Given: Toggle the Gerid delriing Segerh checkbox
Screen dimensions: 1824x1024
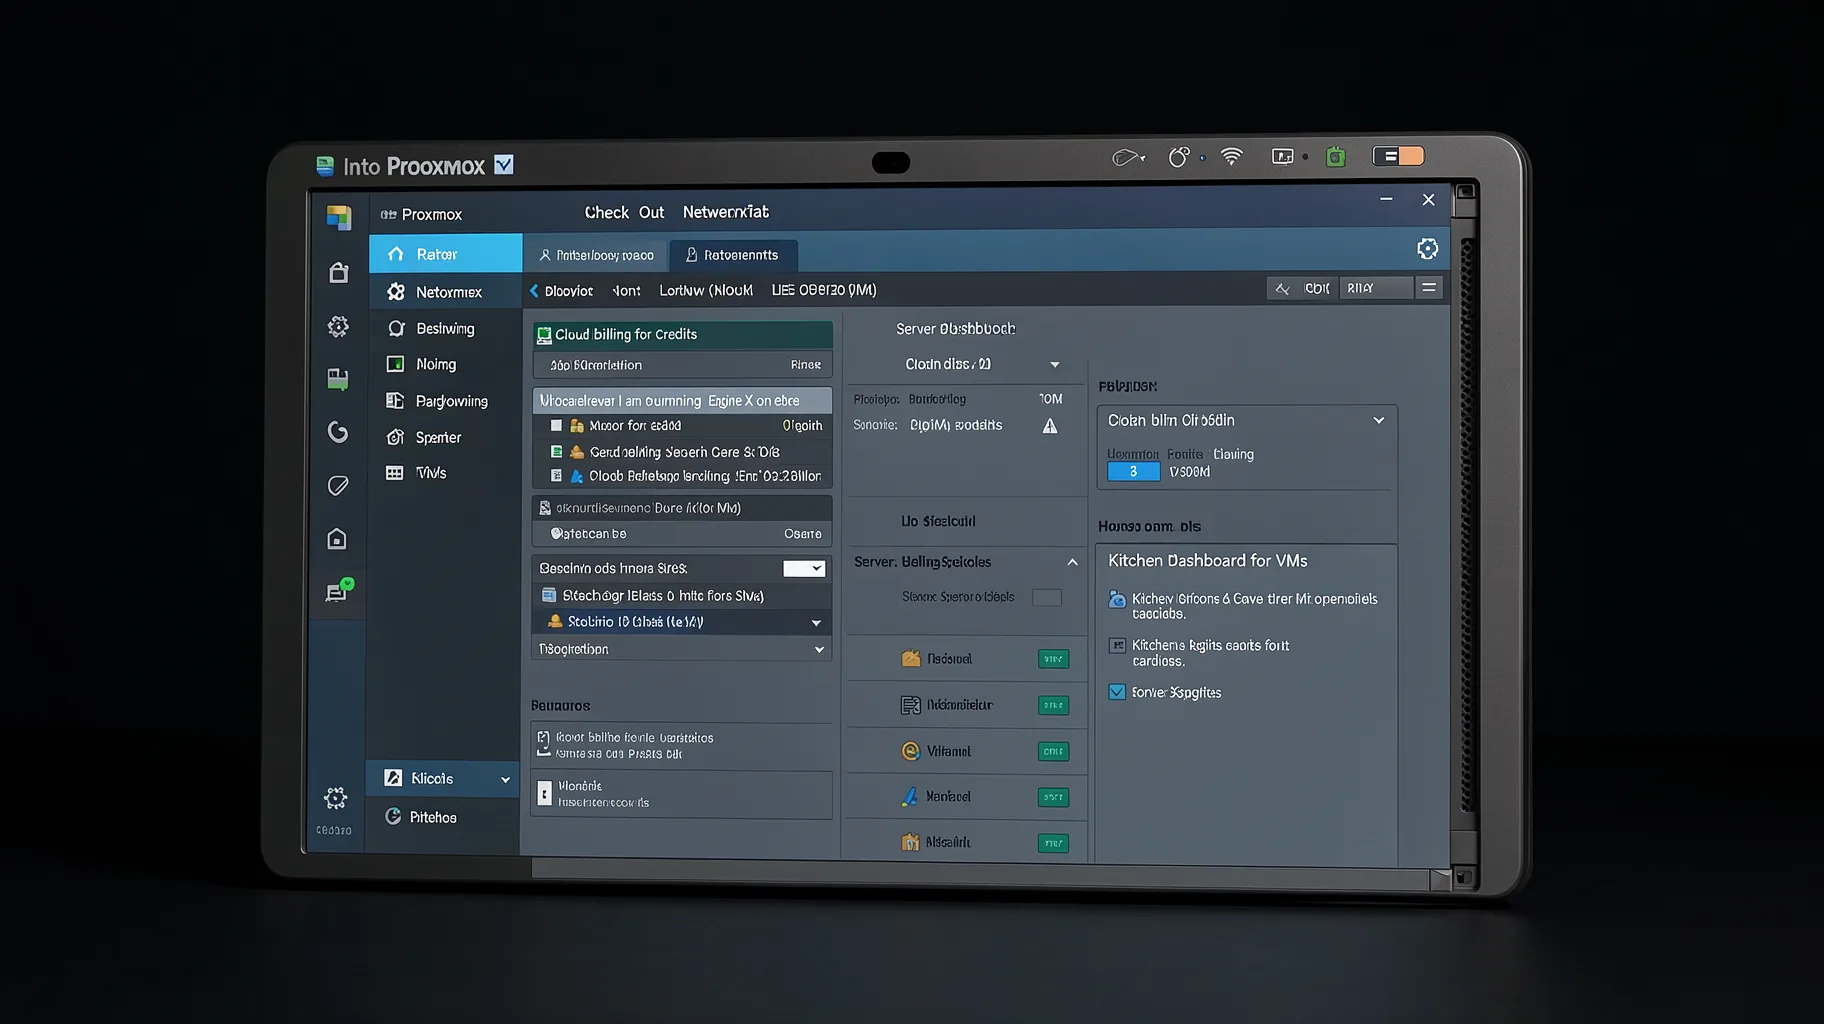Looking at the screenshot, I should pos(557,452).
